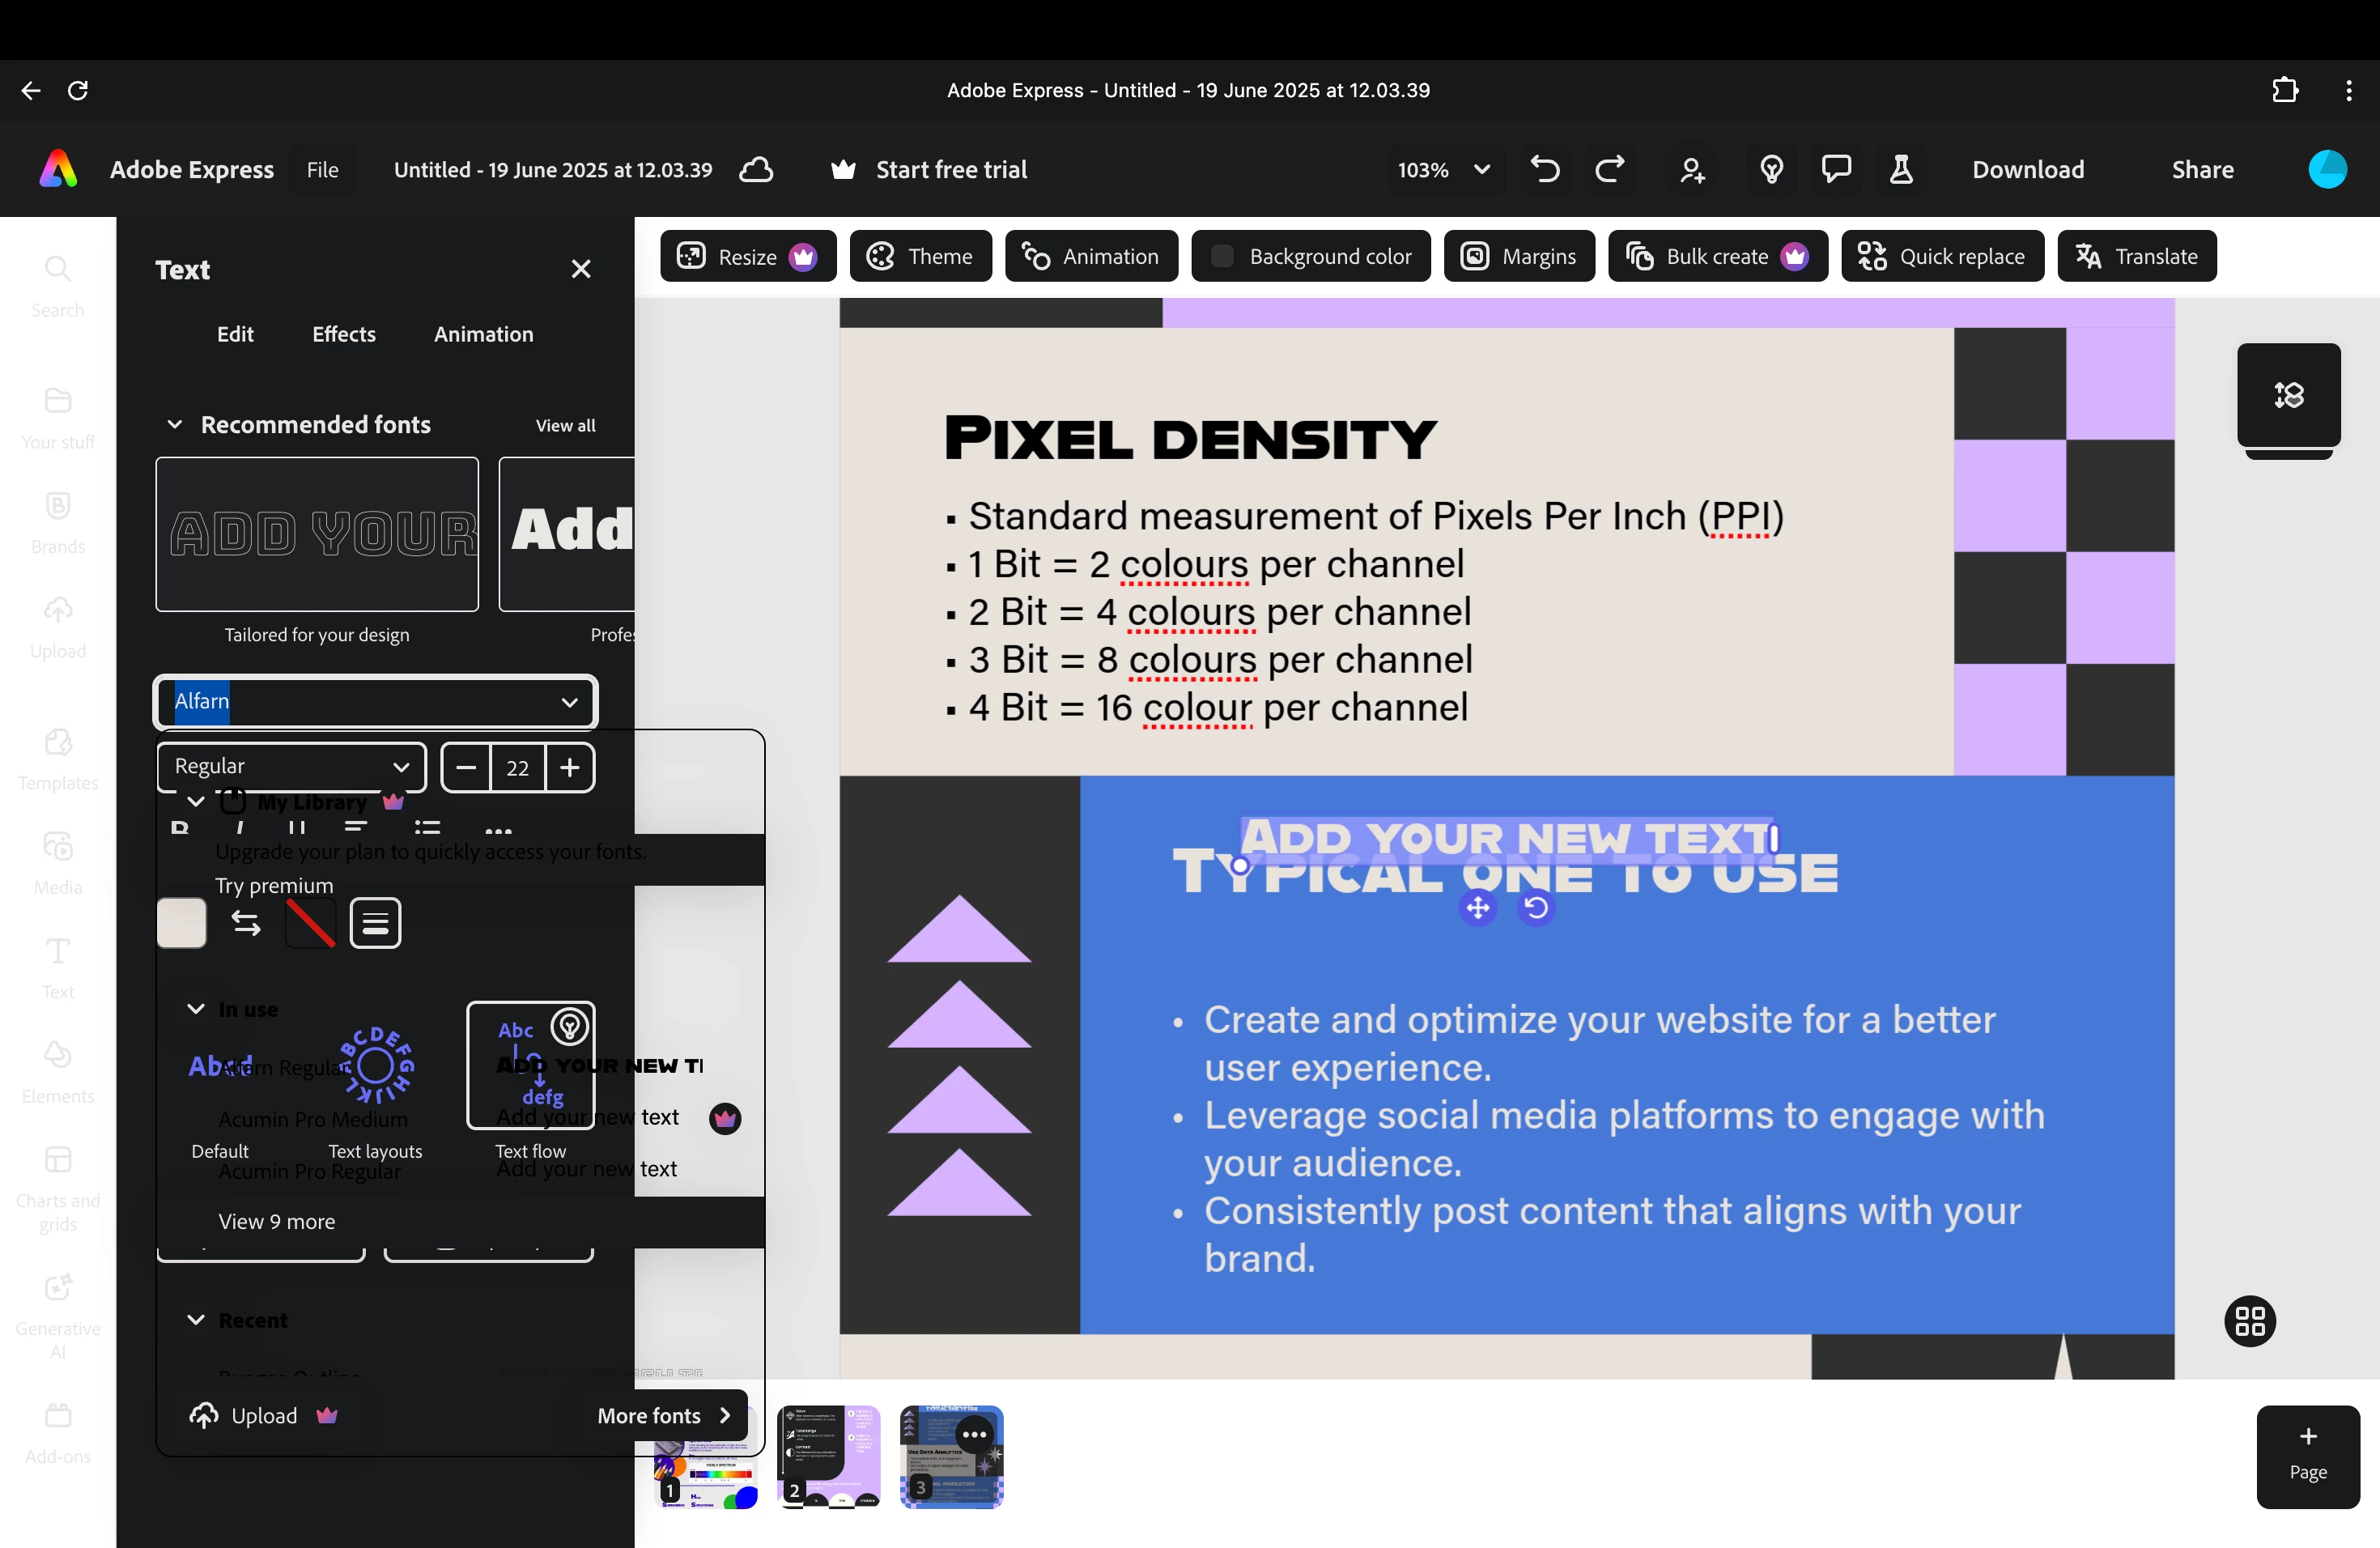This screenshot has height=1548, width=2380.
Task: Open the 103% zoom level dropdown
Action: 1443,170
